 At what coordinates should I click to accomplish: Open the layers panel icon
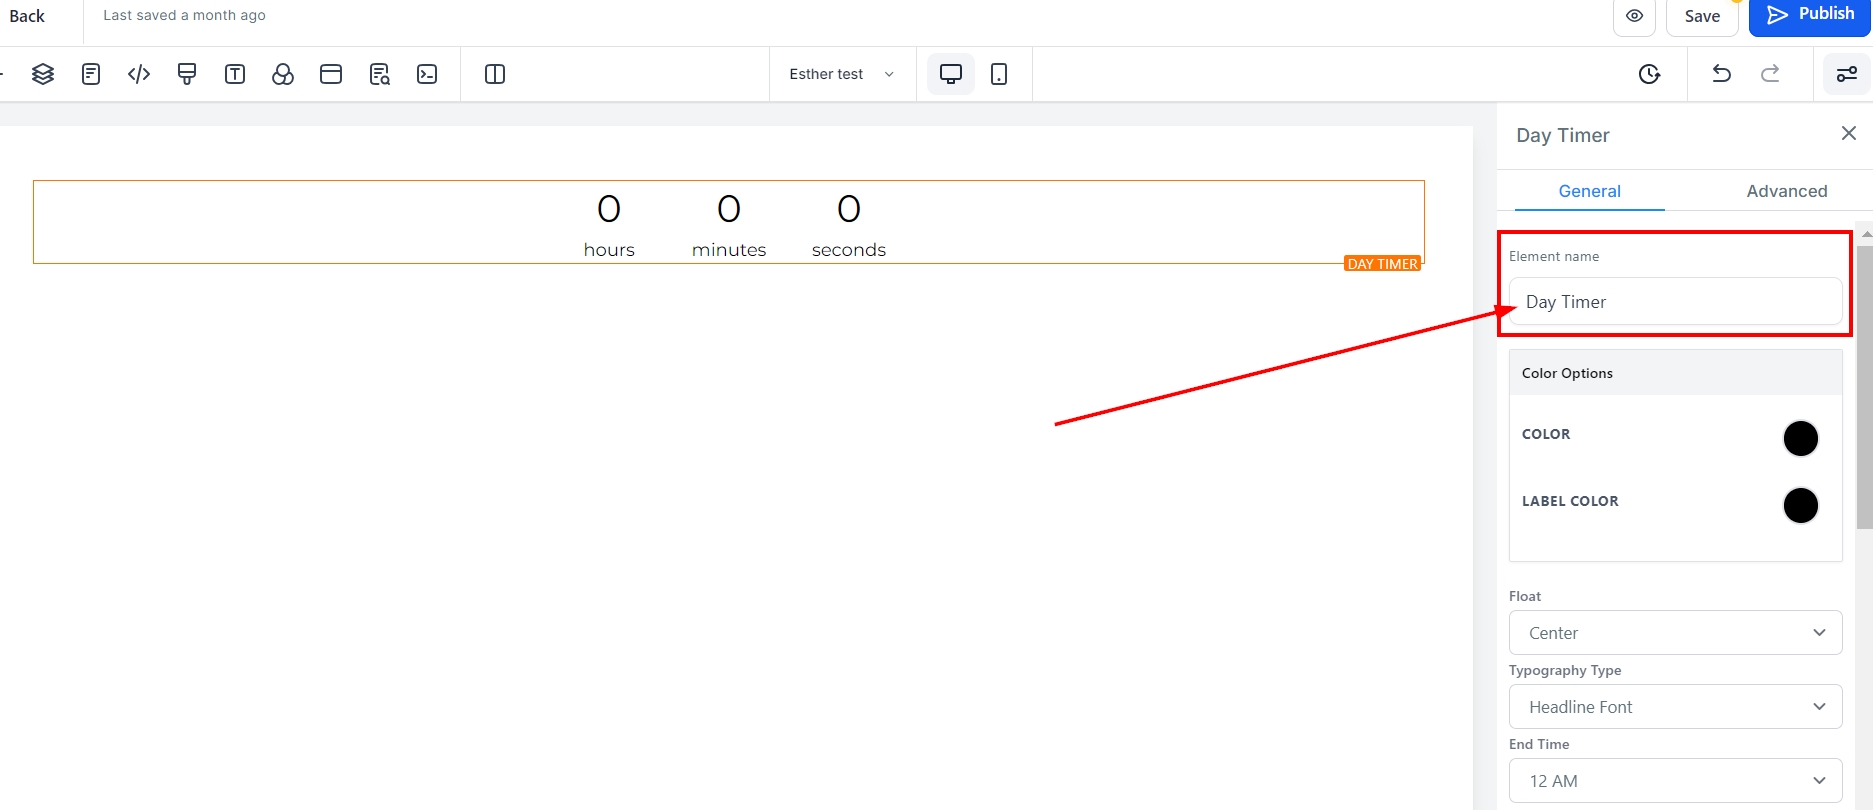[43, 74]
